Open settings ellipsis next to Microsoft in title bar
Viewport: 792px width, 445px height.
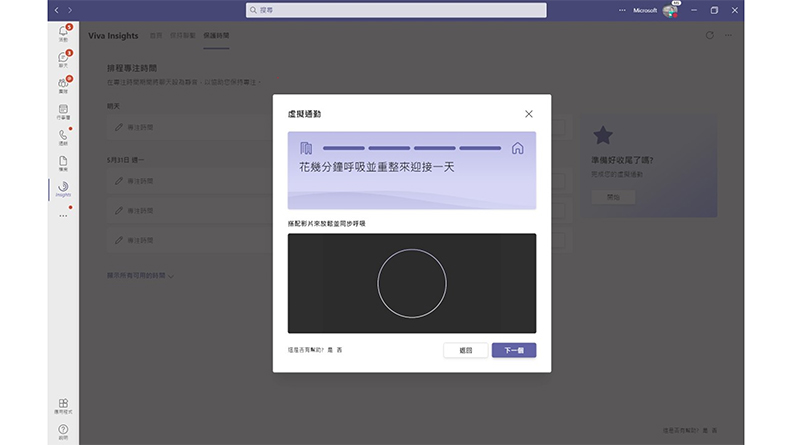pyautogui.click(x=622, y=10)
